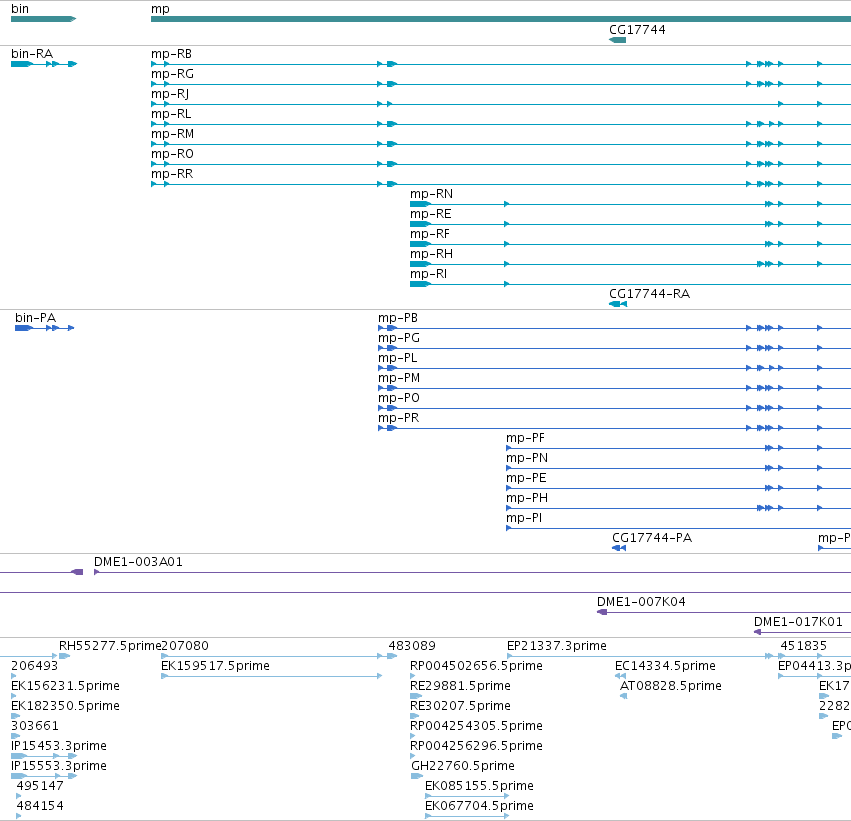Click protein mp-PF label
Image resolution: width=851 pixels, height=821 pixels.
click(x=525, y=438)
